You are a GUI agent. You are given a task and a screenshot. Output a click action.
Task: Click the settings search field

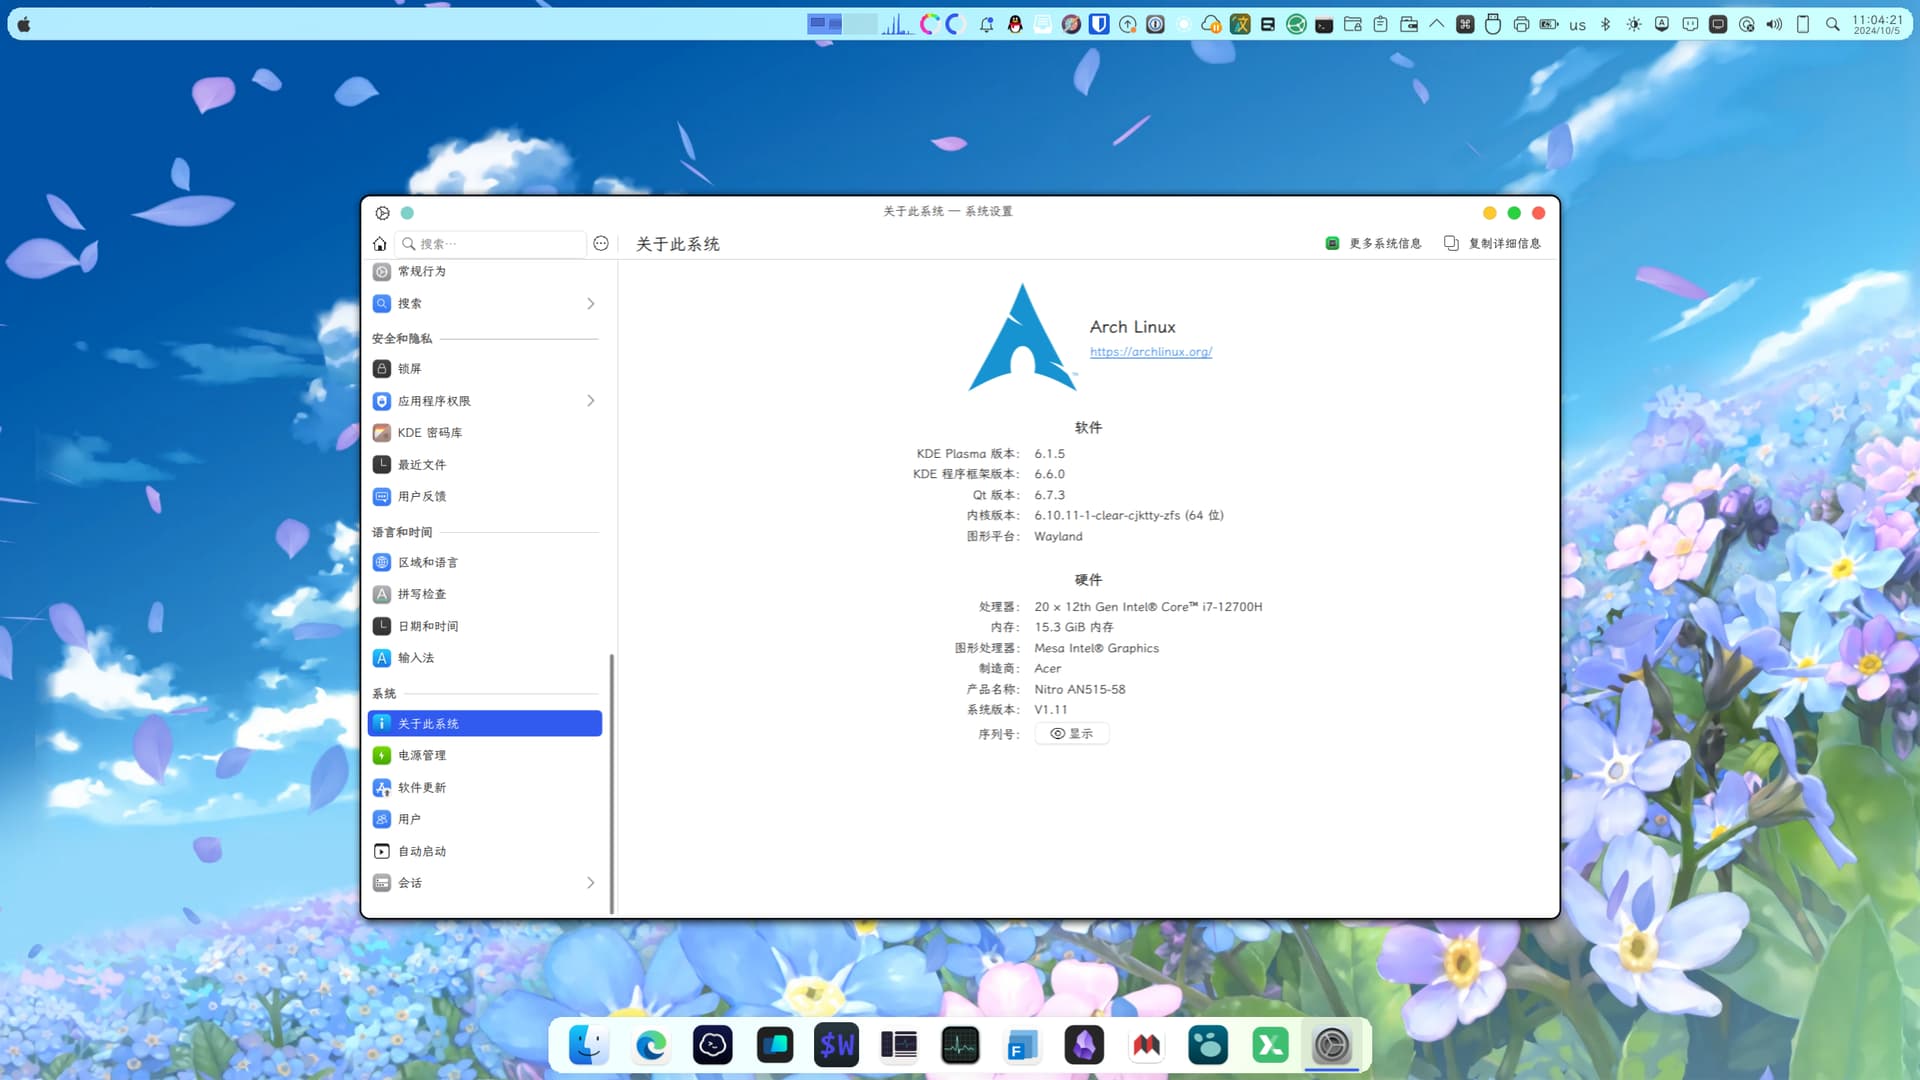pos(490,244)
